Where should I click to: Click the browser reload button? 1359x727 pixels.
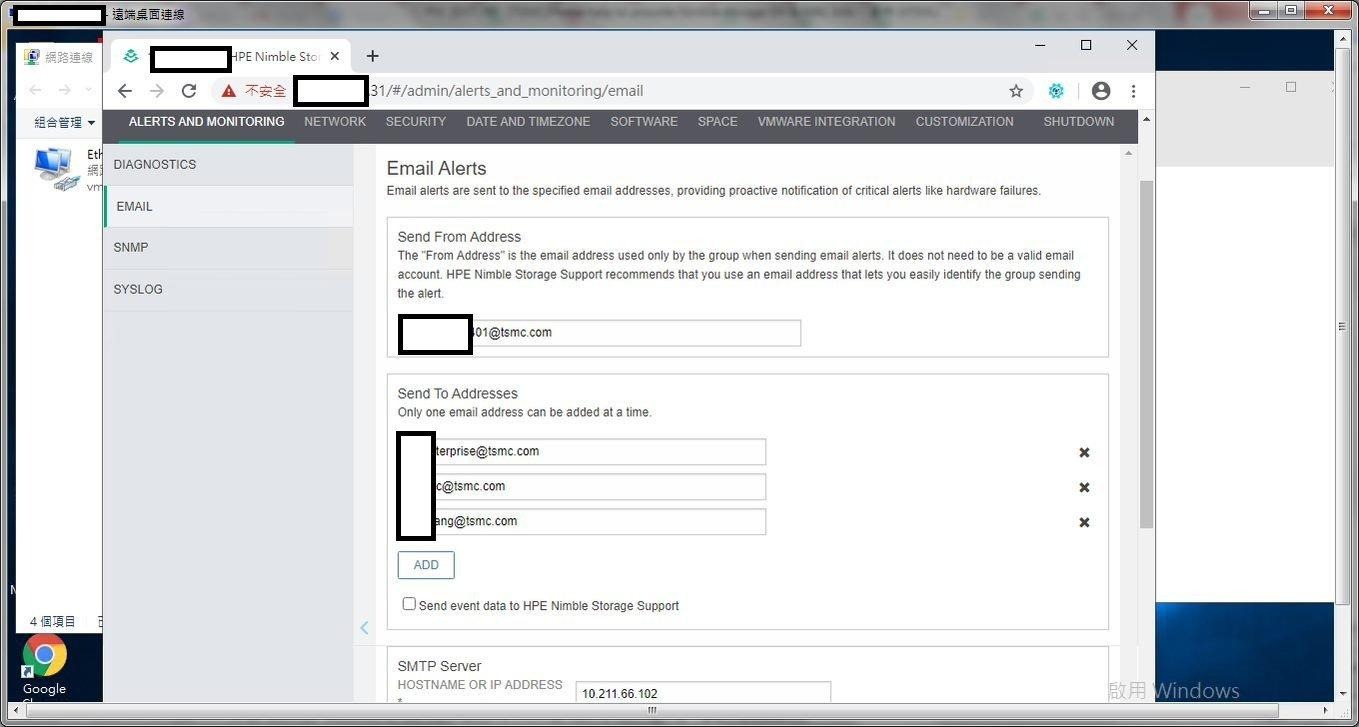pos(188,91)
